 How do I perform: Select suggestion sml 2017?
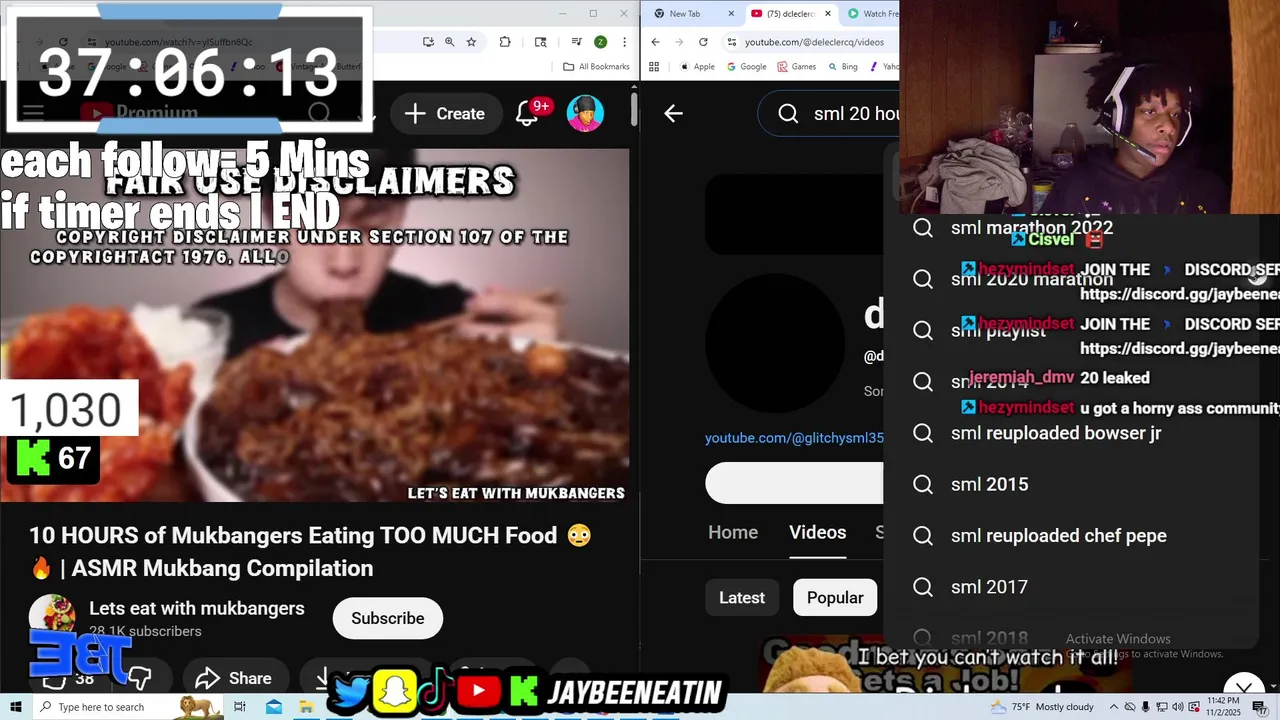[x=989, y=587]
